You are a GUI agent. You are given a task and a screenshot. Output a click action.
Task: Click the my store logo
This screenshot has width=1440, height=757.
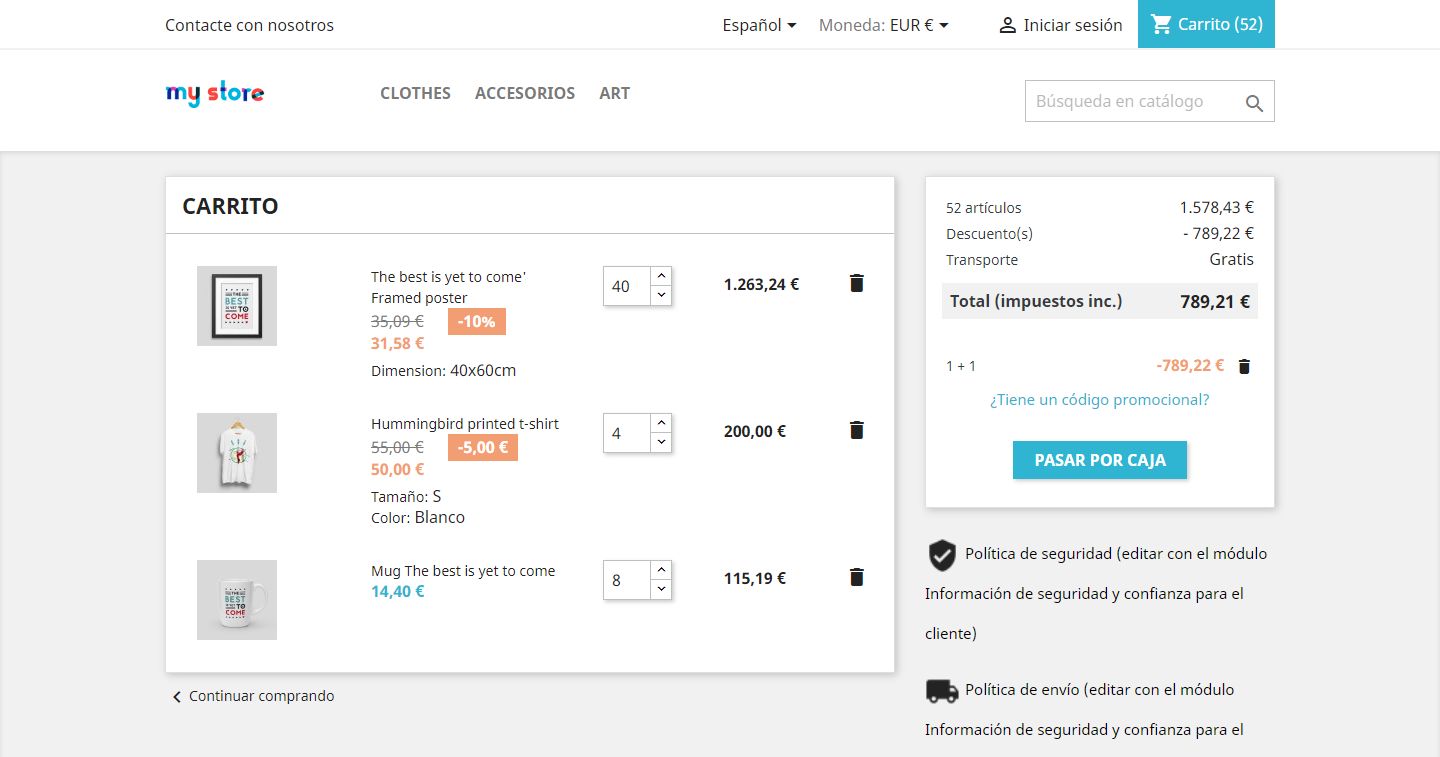tap(215, 94)
